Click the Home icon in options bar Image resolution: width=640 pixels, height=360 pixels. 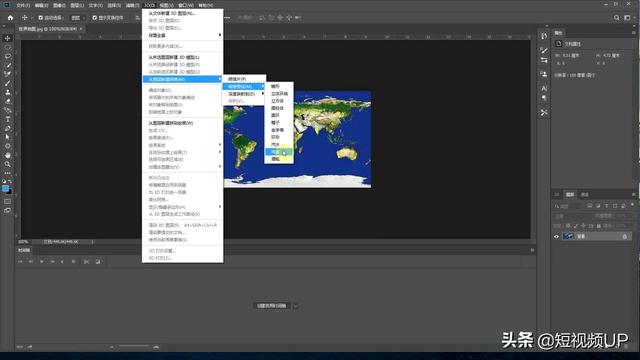point(10,18)
